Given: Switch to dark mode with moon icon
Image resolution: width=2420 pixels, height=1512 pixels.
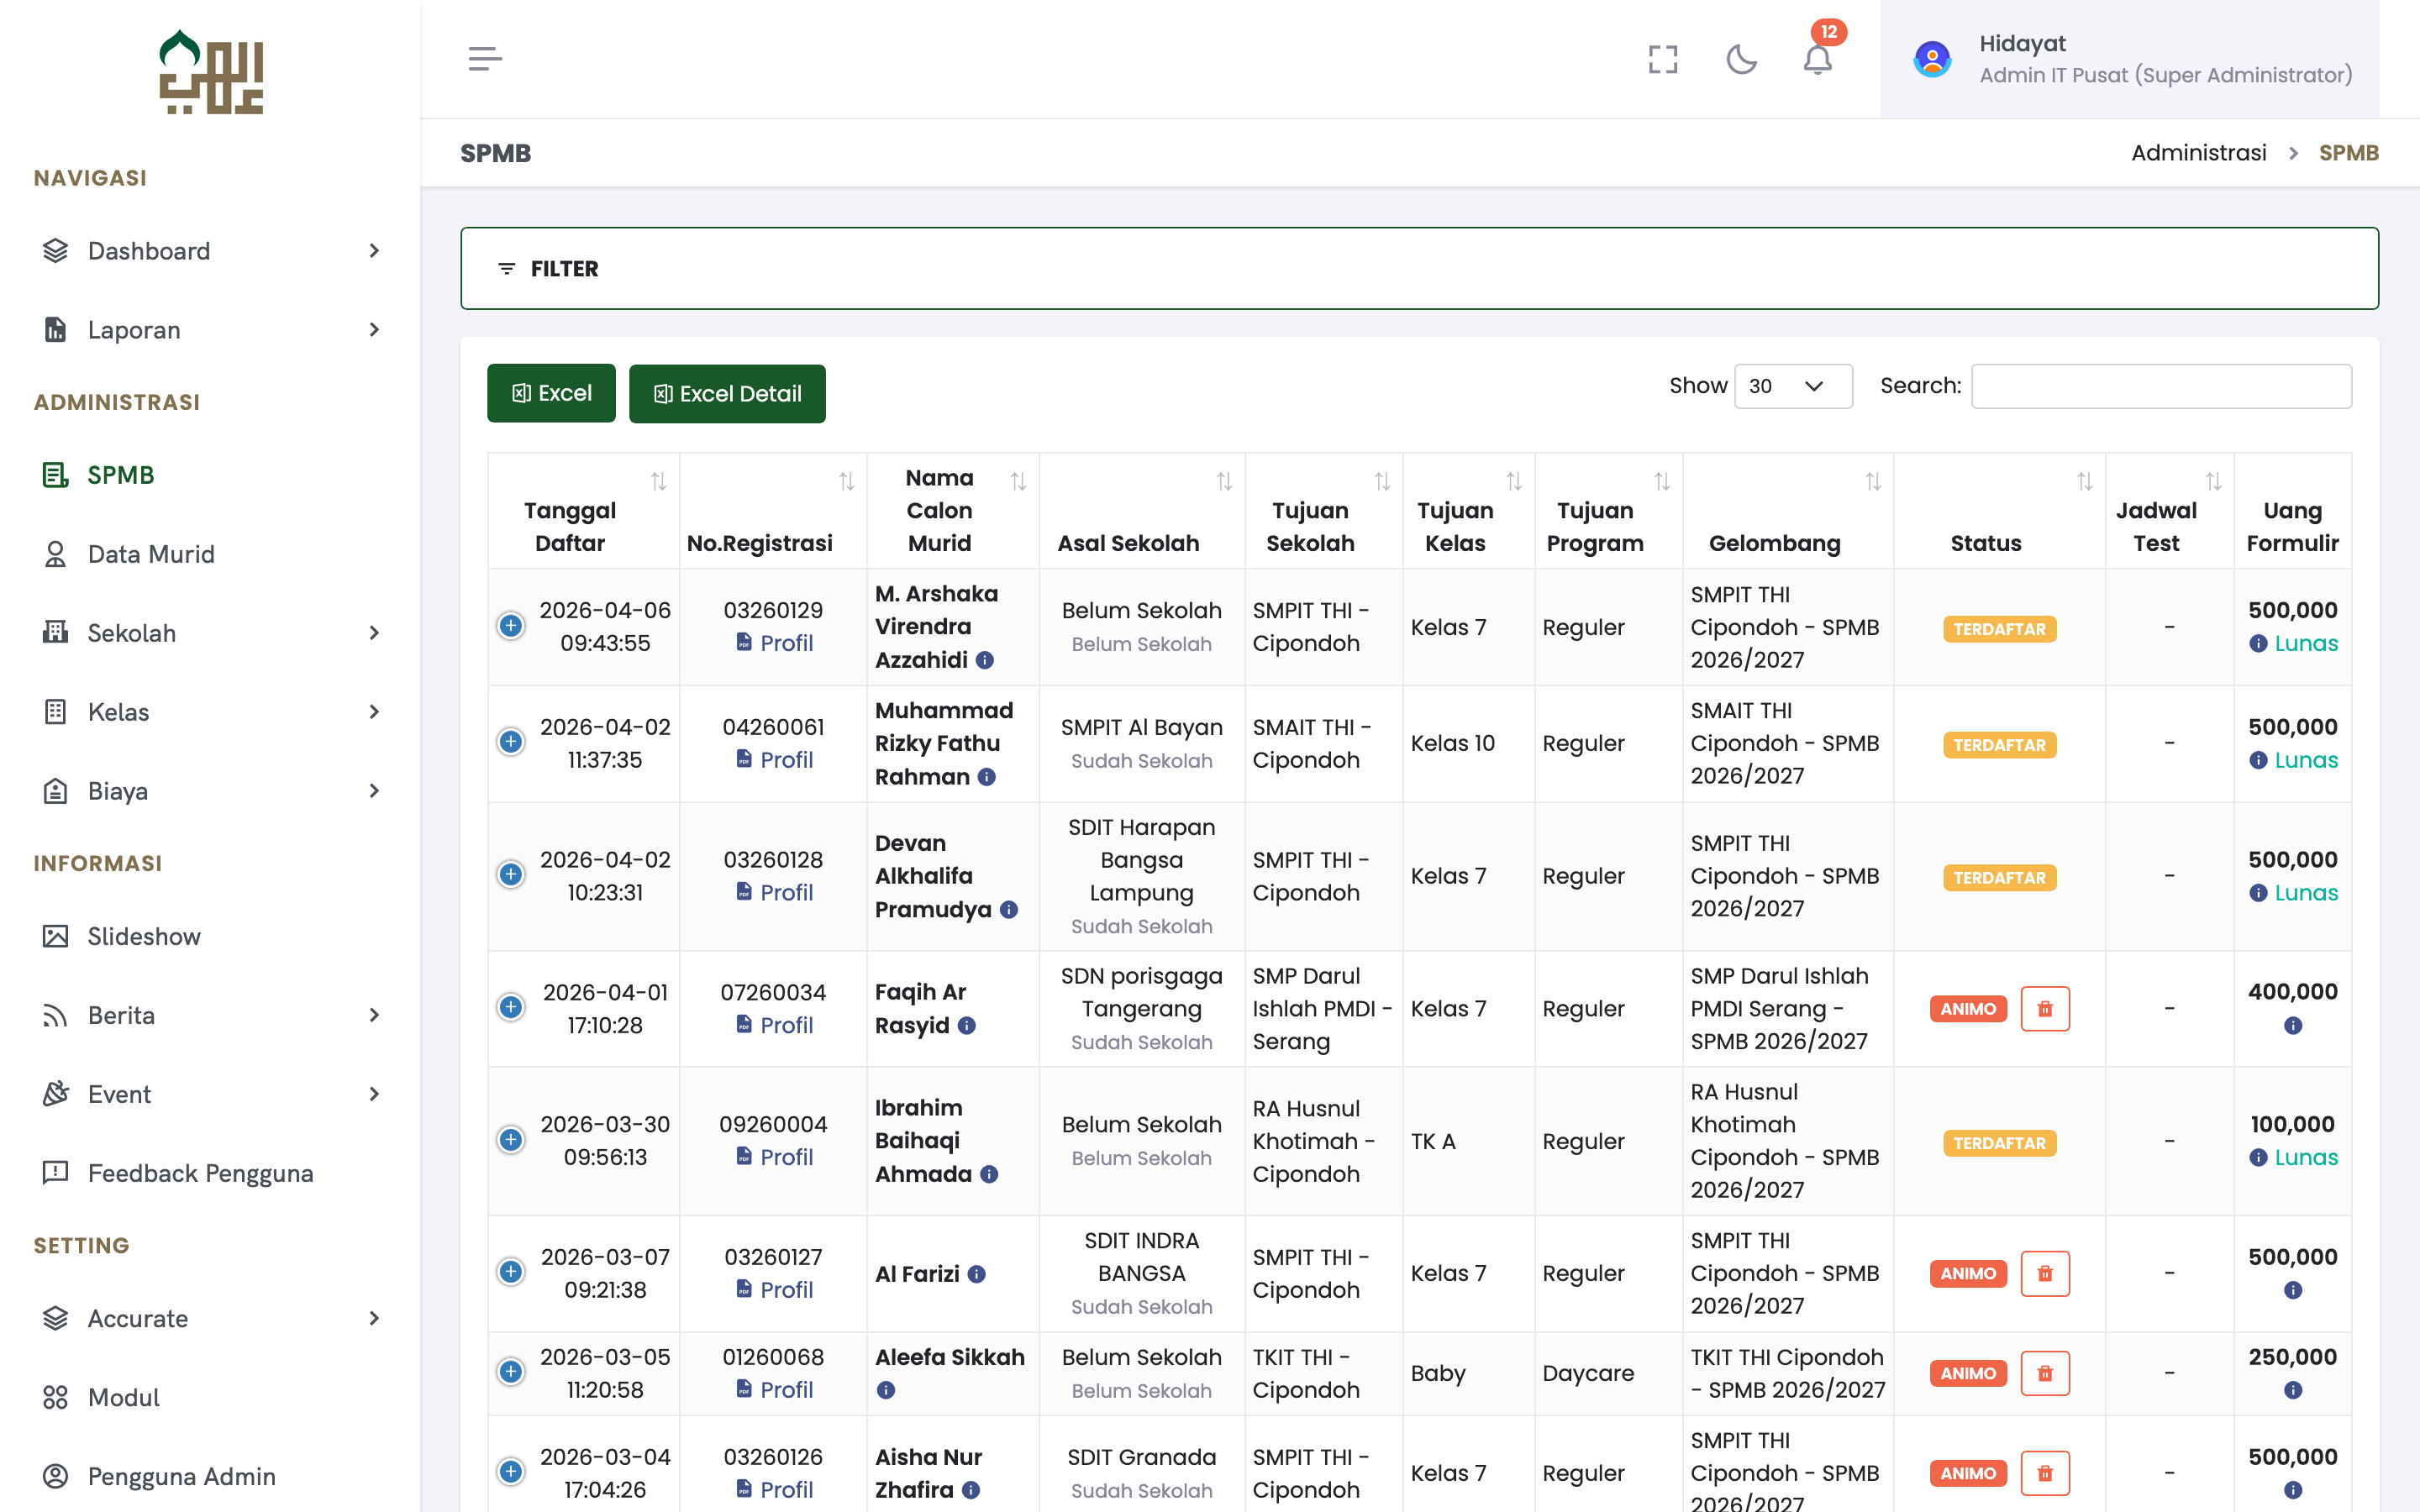Looking at the screenshot, I should point(1741,59).
